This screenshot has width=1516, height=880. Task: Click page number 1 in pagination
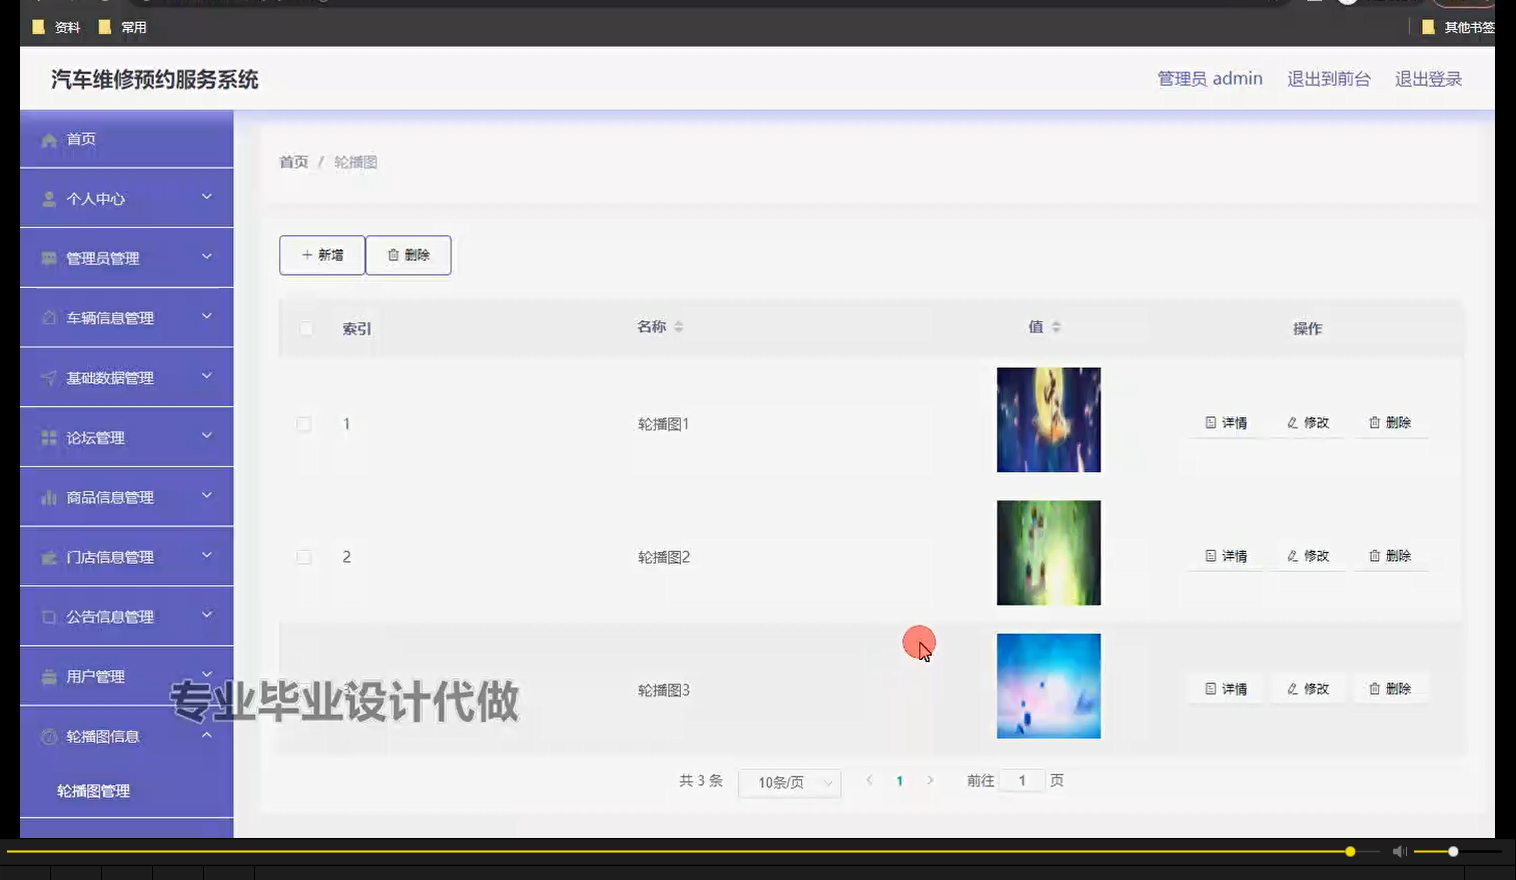(900, 781)
